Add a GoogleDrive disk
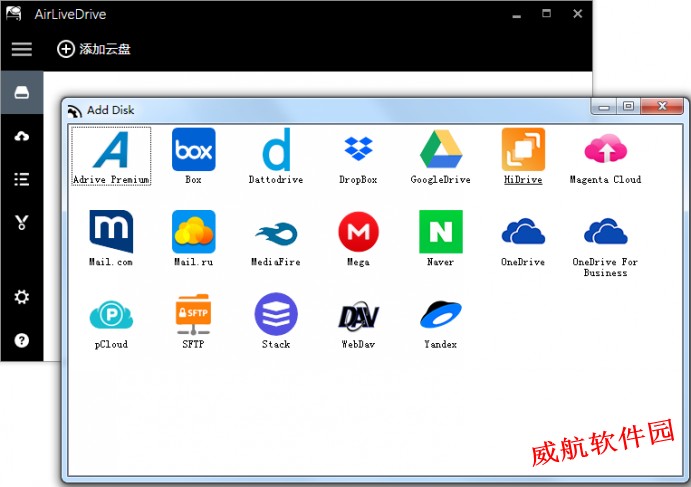The image size is (691, 487). point(441,149)
